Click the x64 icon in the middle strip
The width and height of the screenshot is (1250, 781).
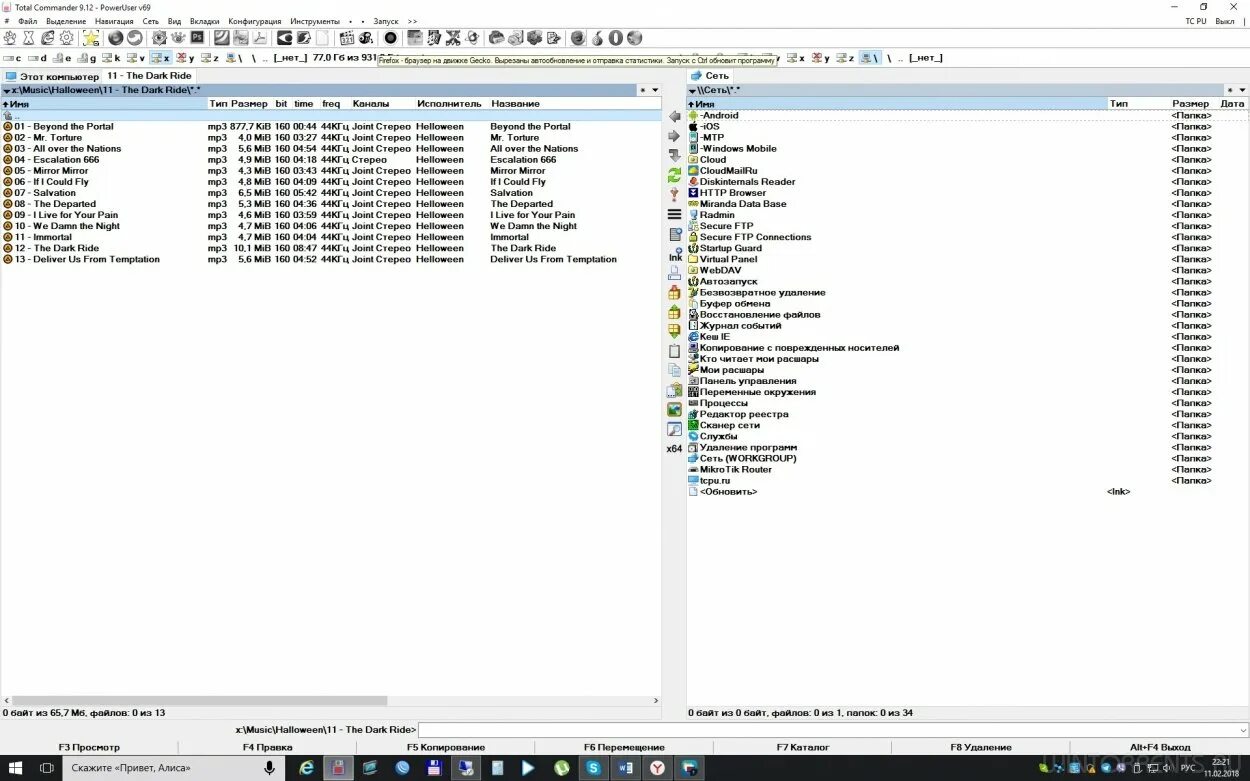pyautogui.click(x=674, y=449)
